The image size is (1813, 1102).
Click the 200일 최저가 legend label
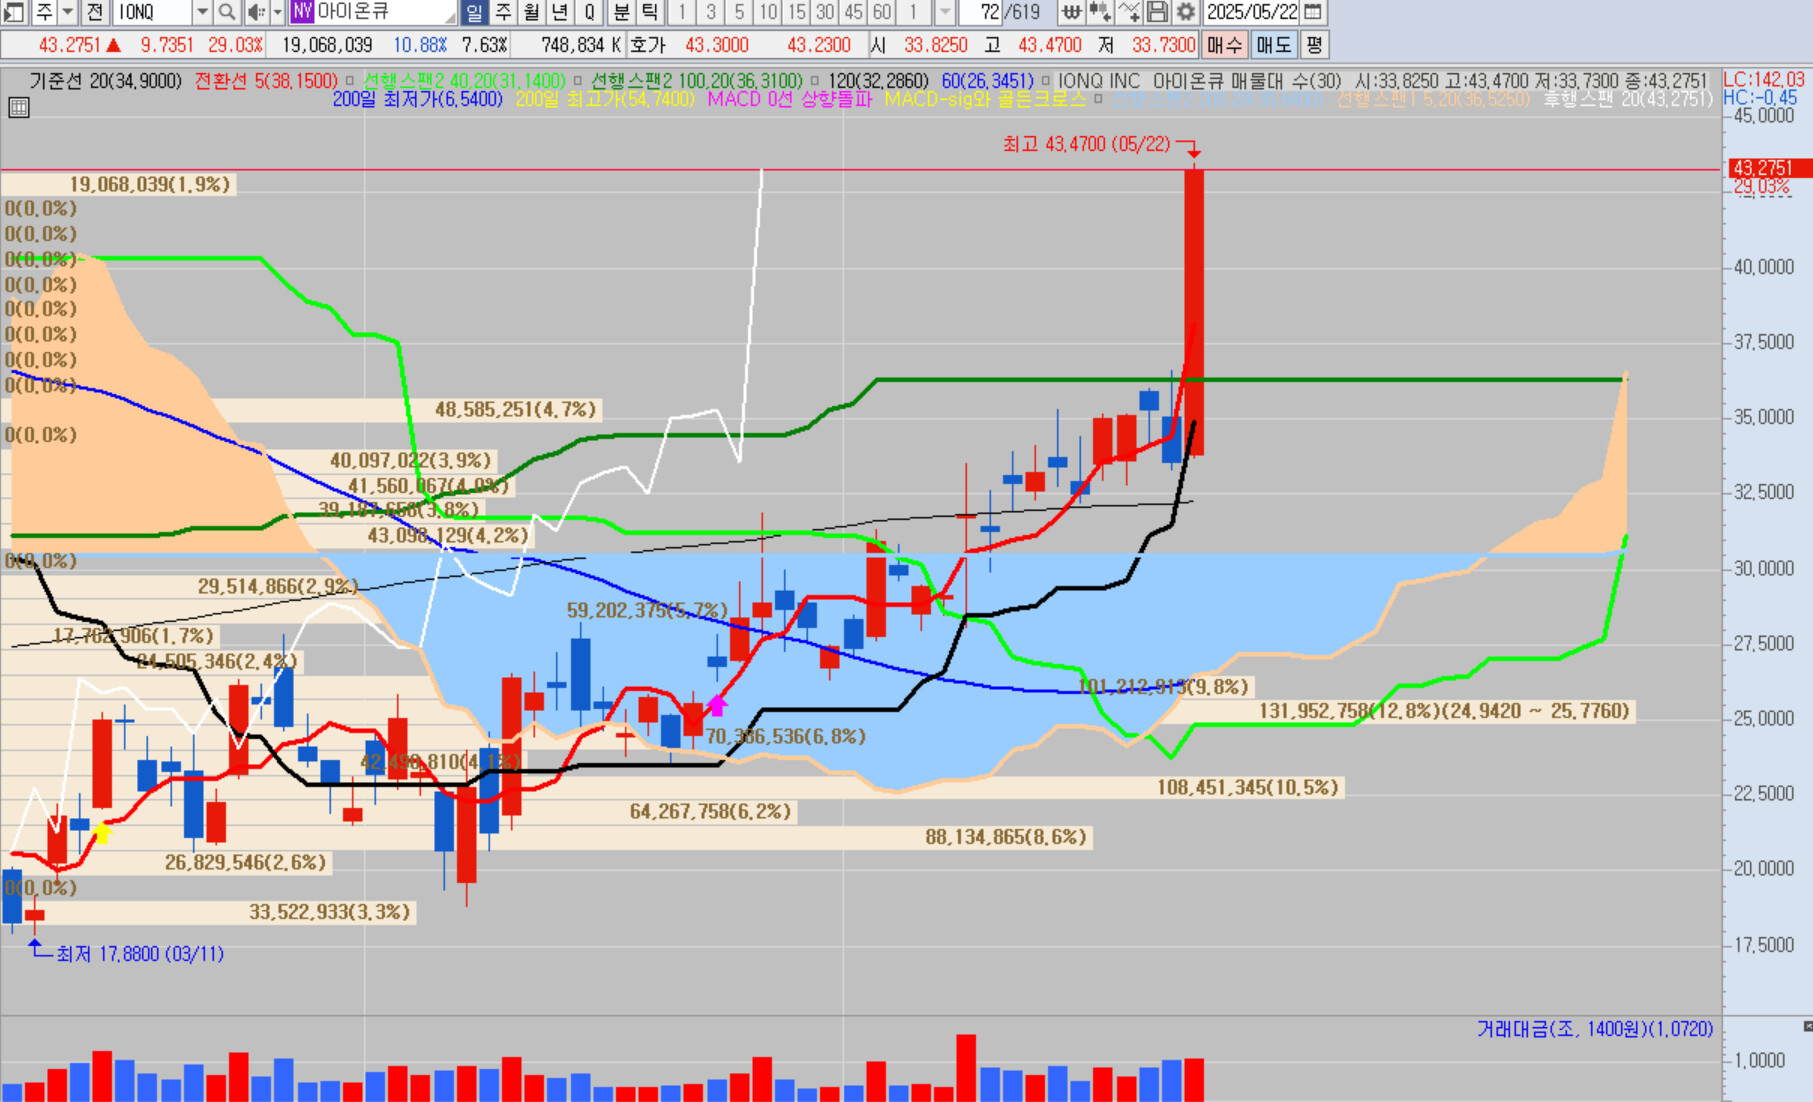click(417, 99)
